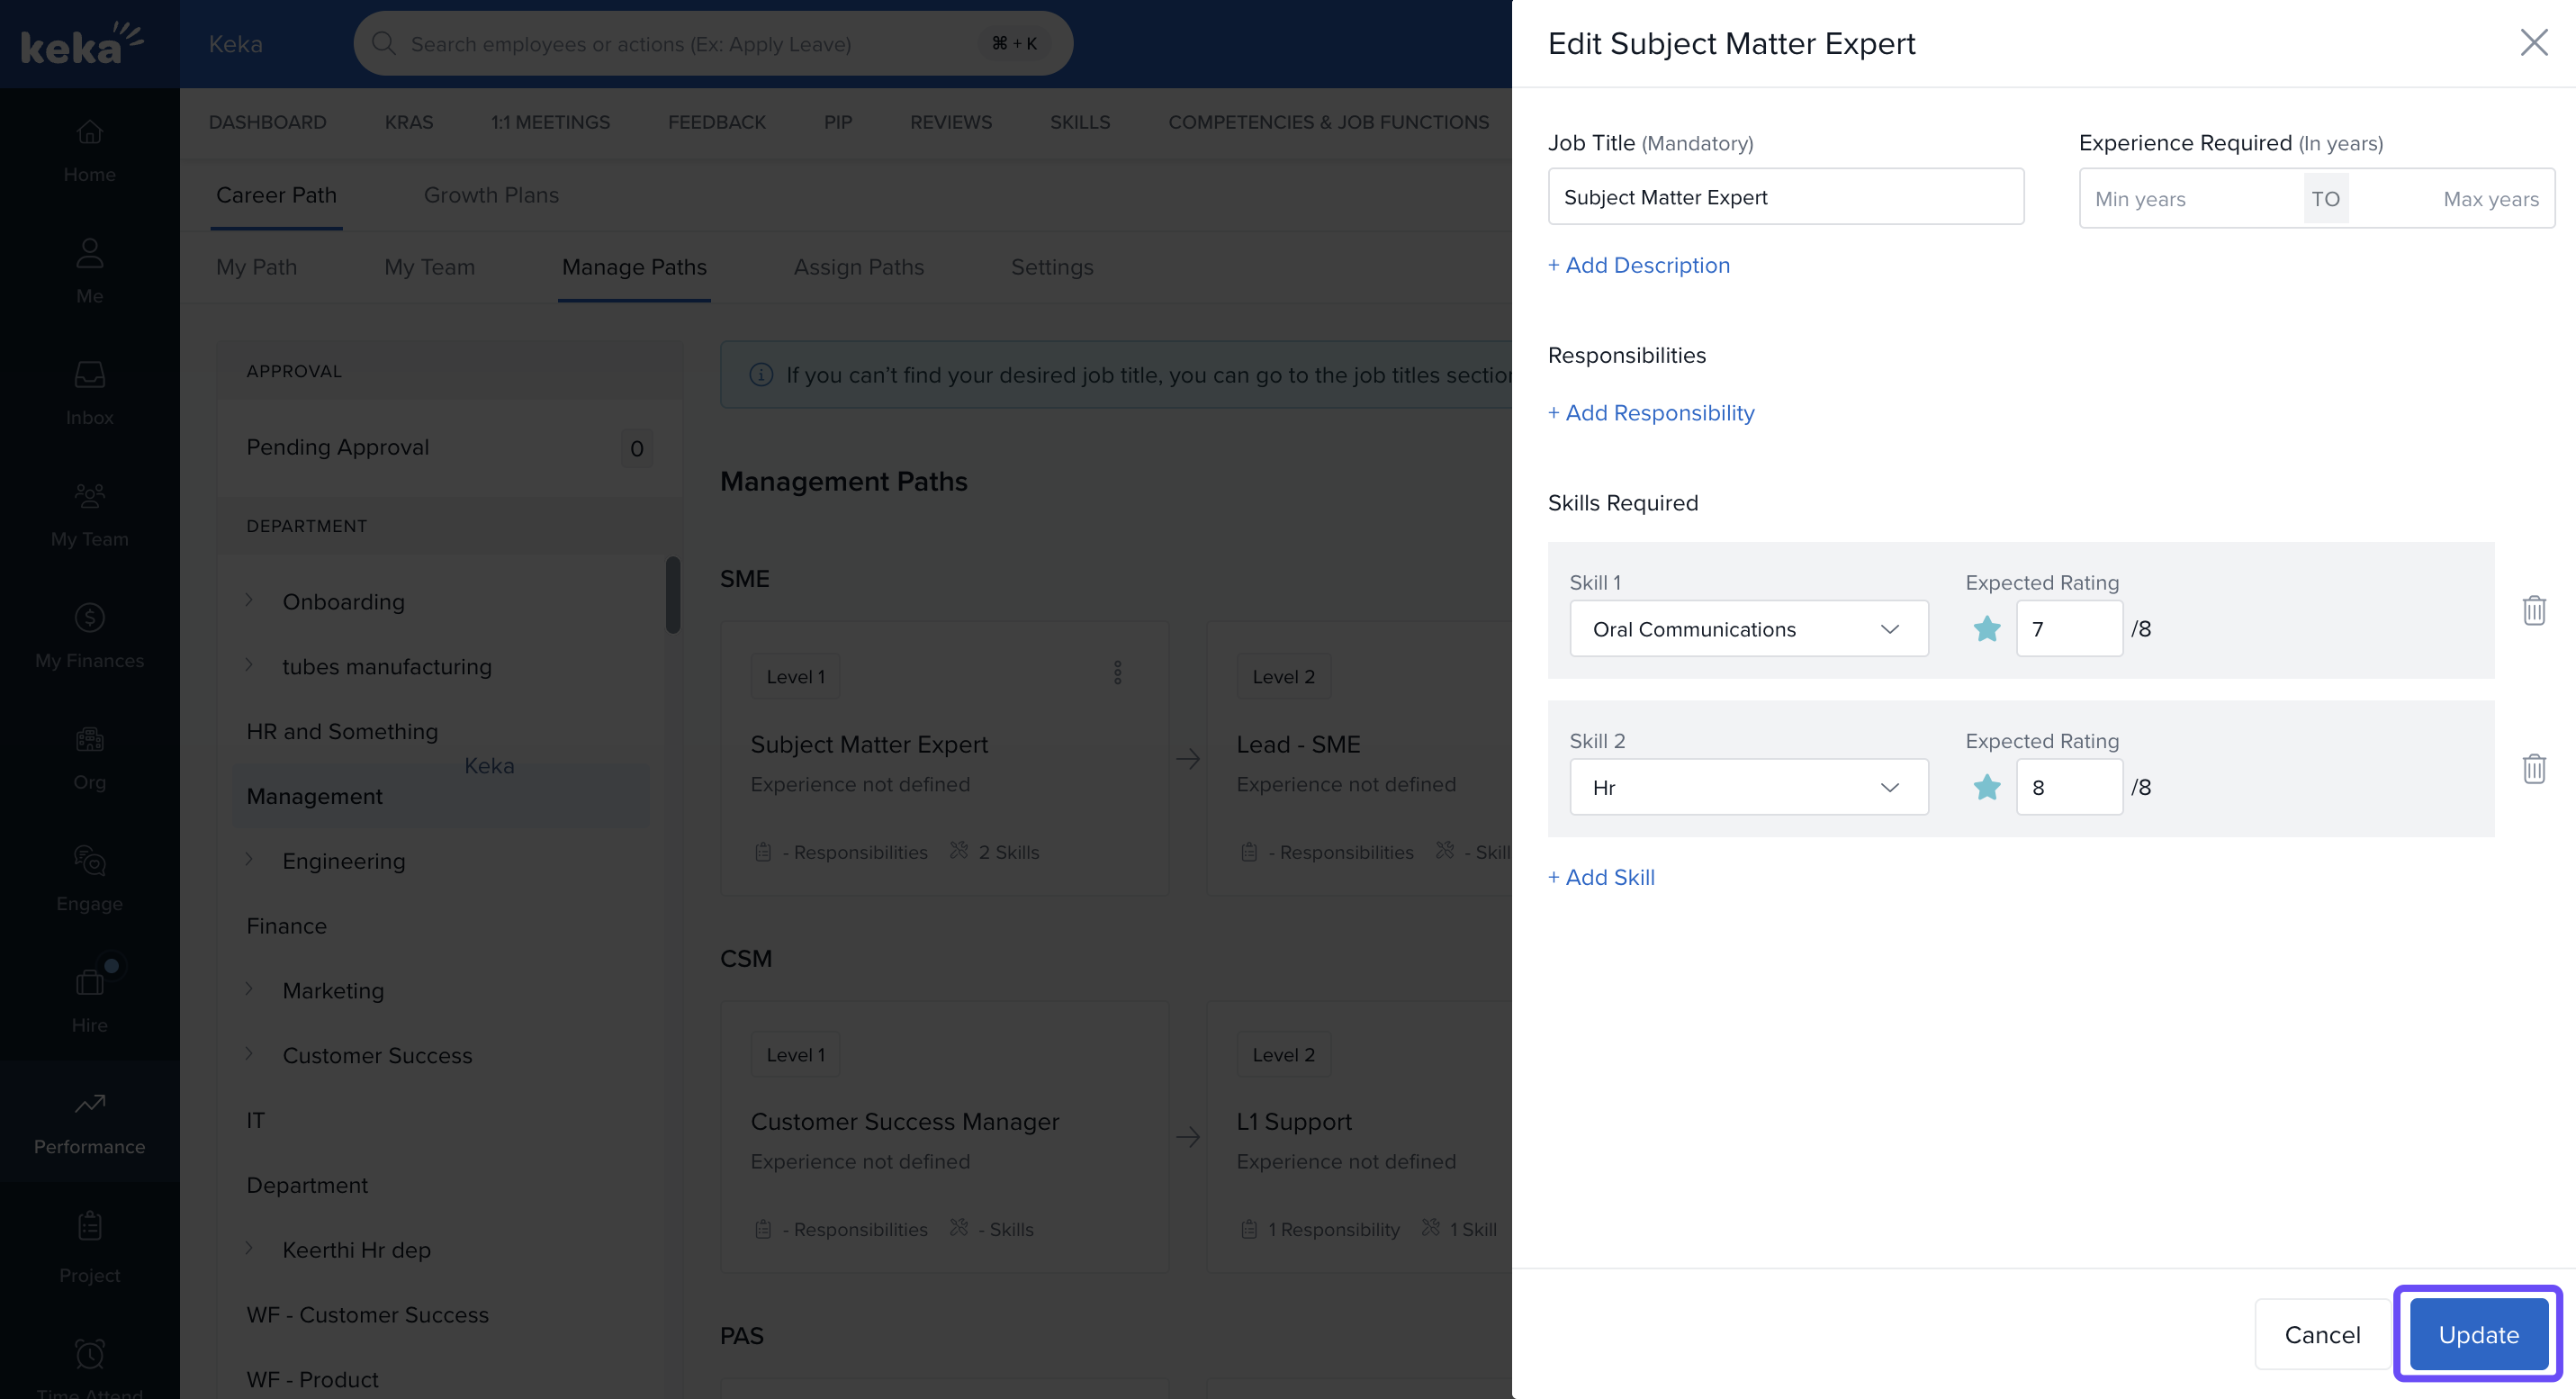Click the star icon for Oral Communications rating
The image size is (2576, 1399).
pyautogui.click(x=1986, y=629)
